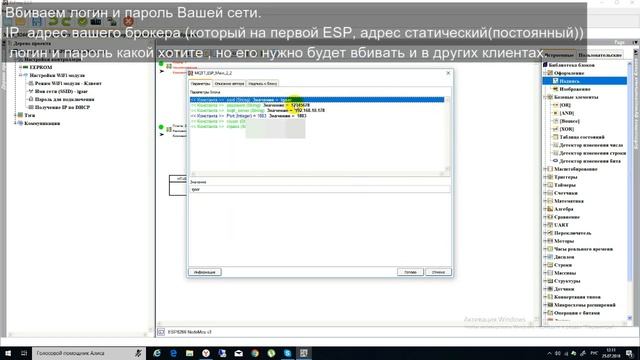
Task: Select Конвертация типов category
Action: click(577, 297)
